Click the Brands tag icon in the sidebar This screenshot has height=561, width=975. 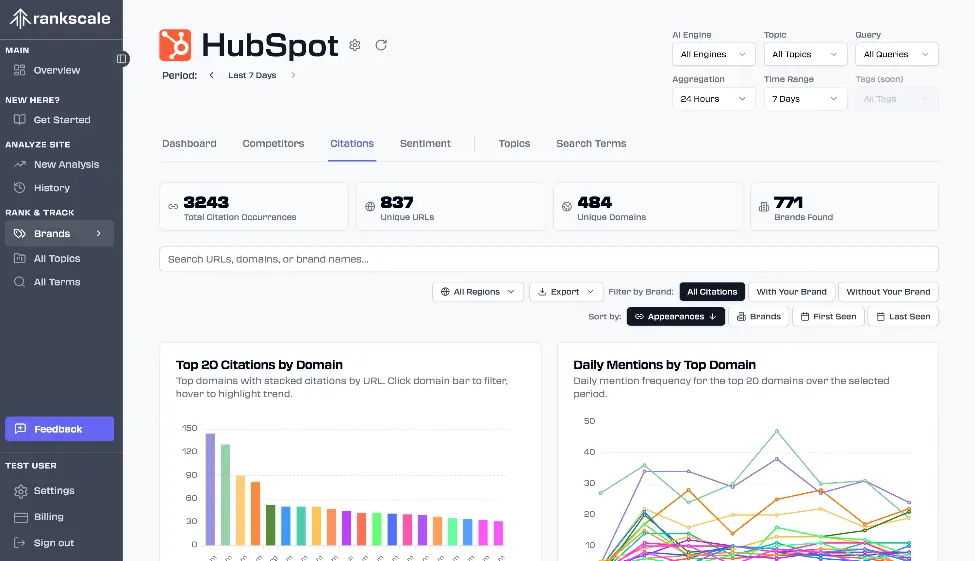point(20,233)
